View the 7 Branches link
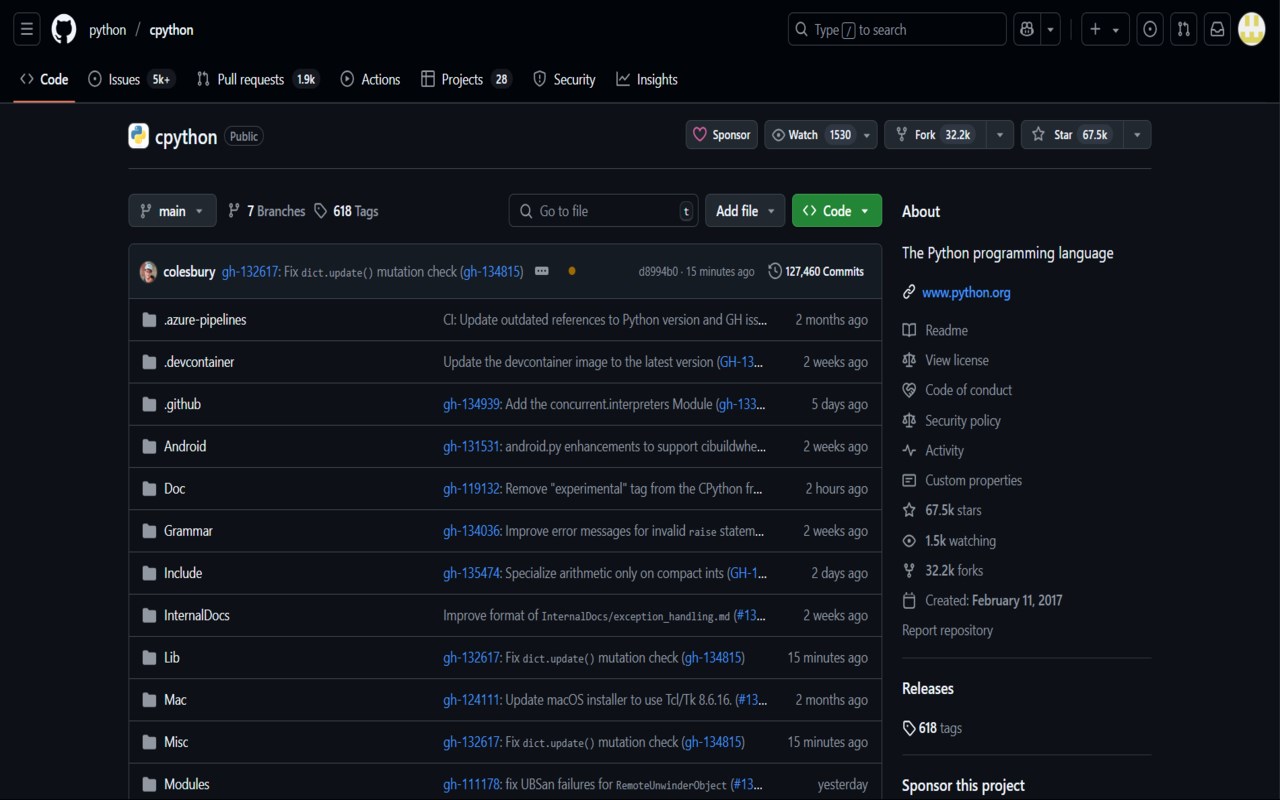 [266, 211]
